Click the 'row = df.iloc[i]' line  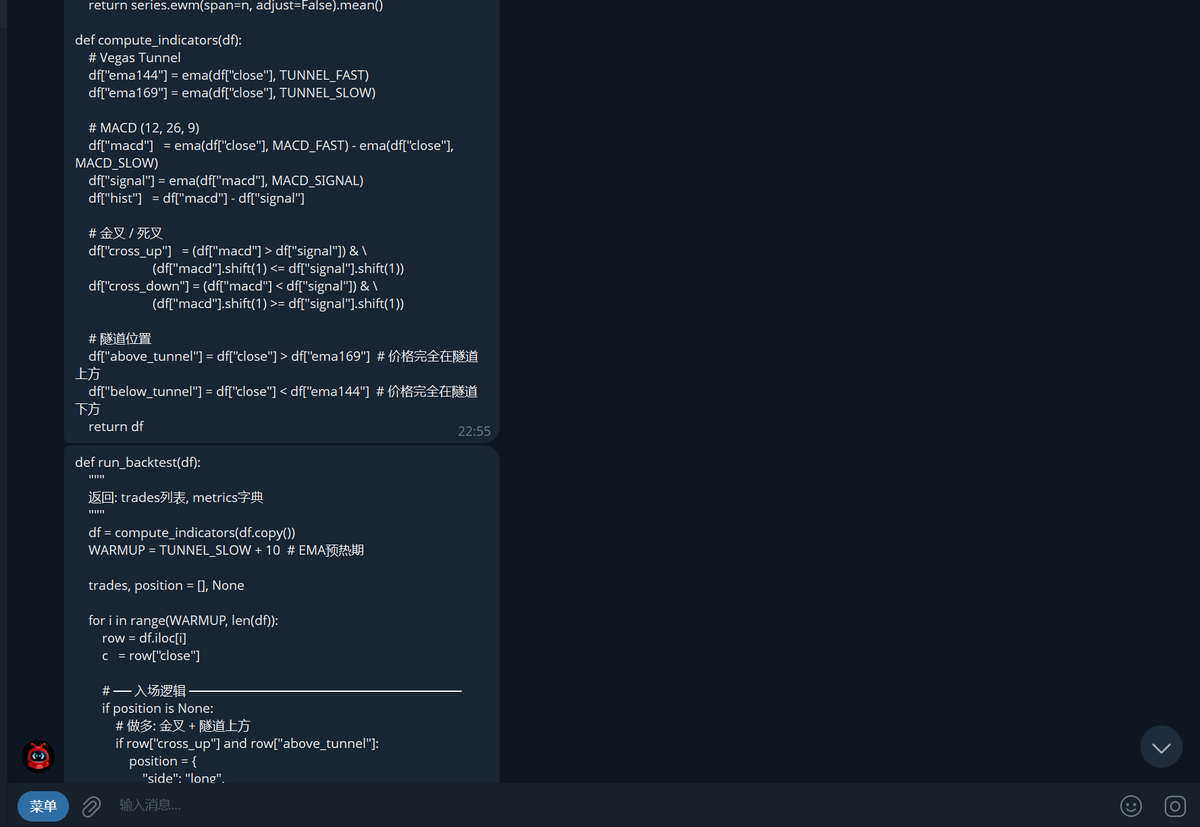click(x=144, y=638)
